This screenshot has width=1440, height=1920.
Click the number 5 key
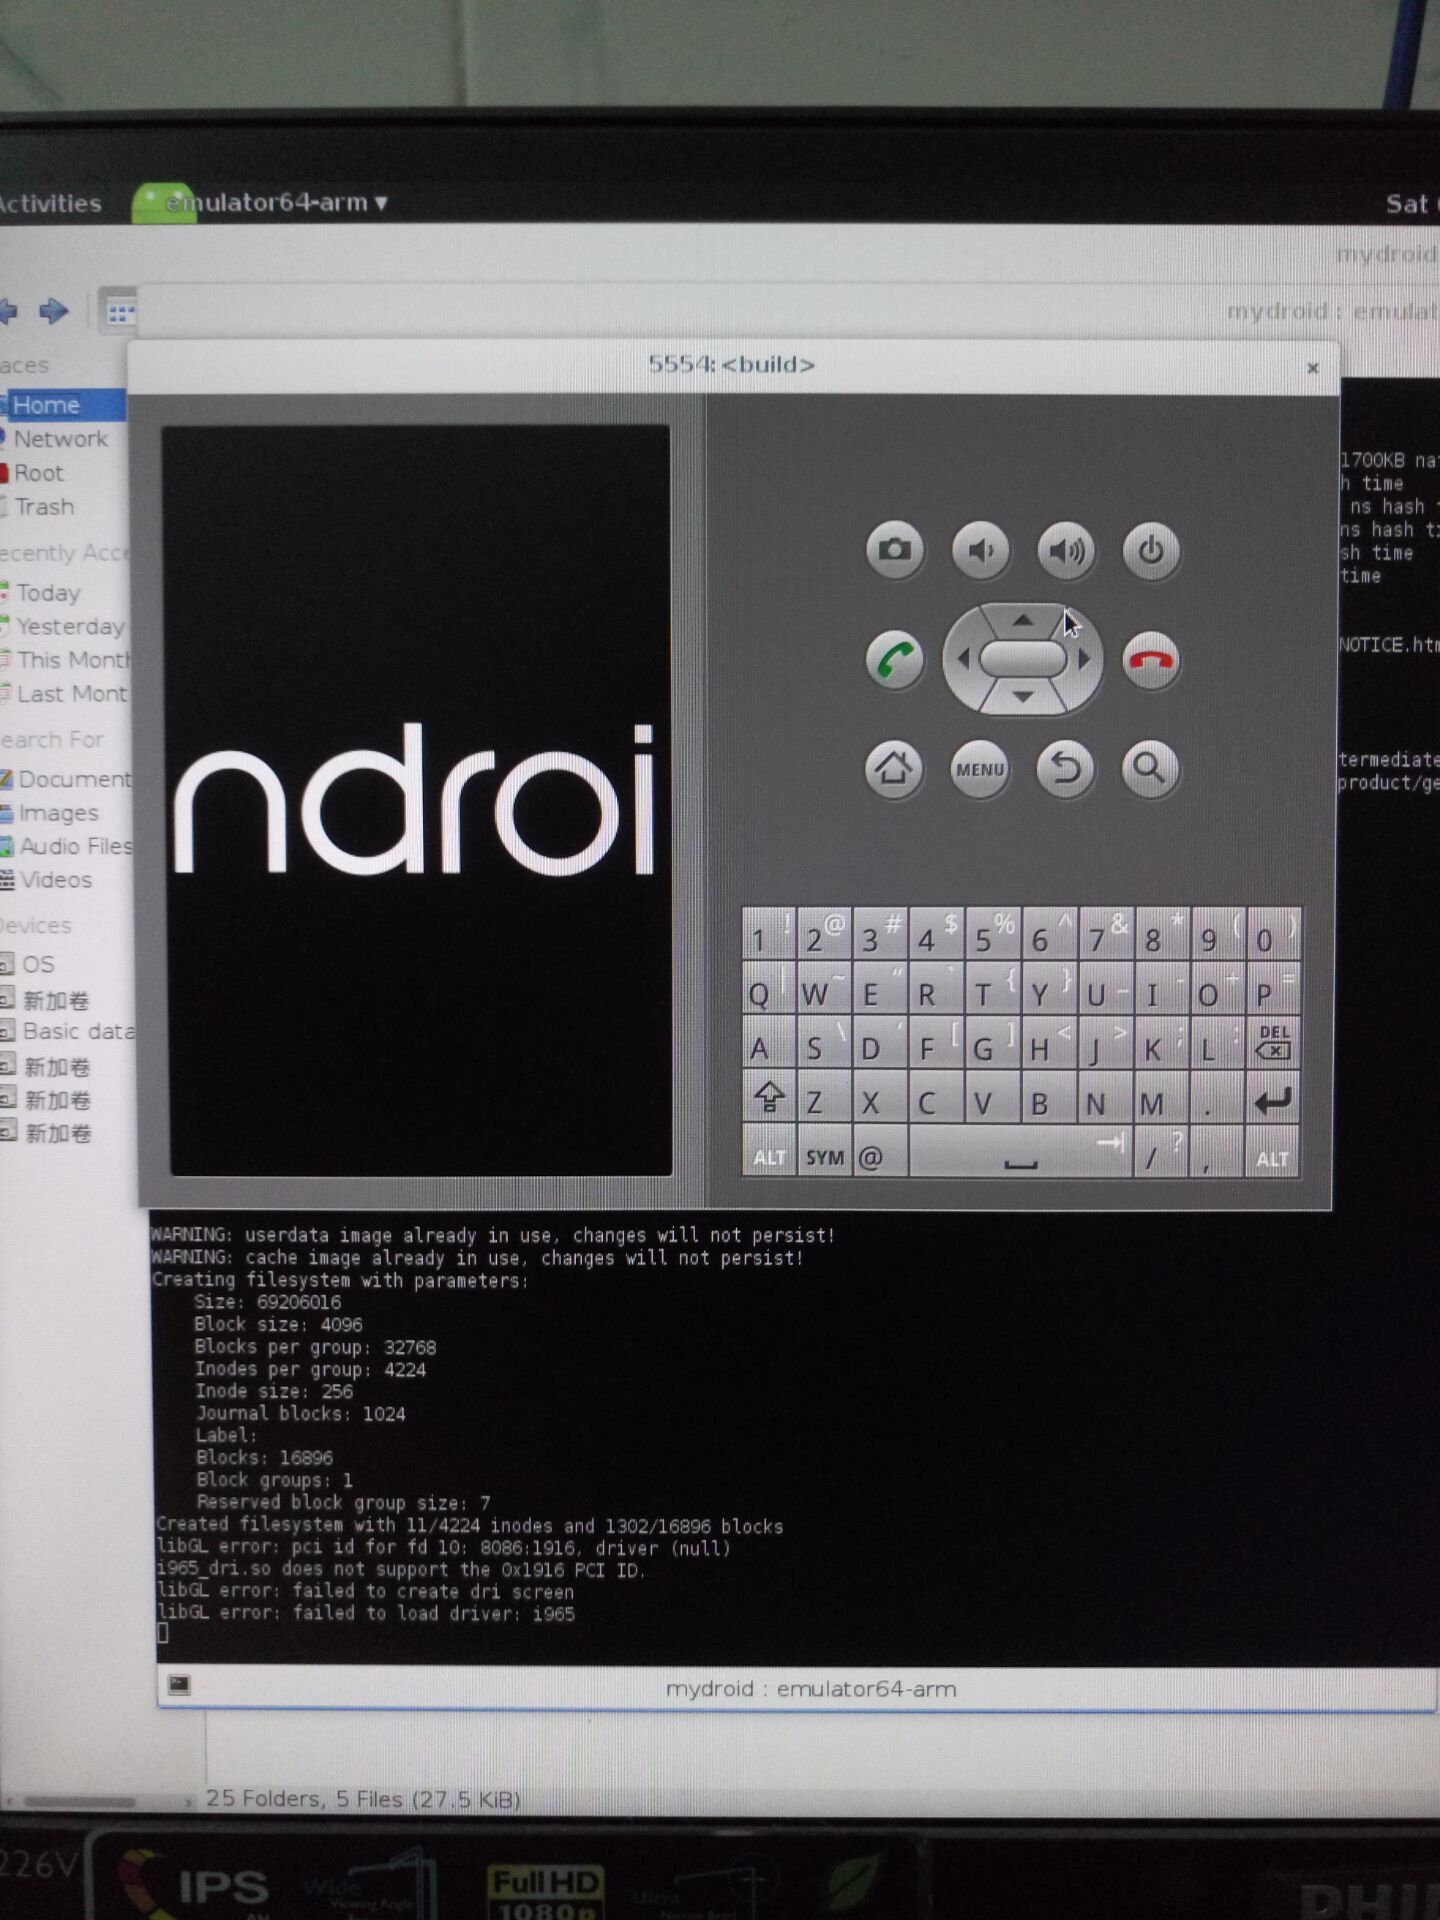[x=992, y=934]
